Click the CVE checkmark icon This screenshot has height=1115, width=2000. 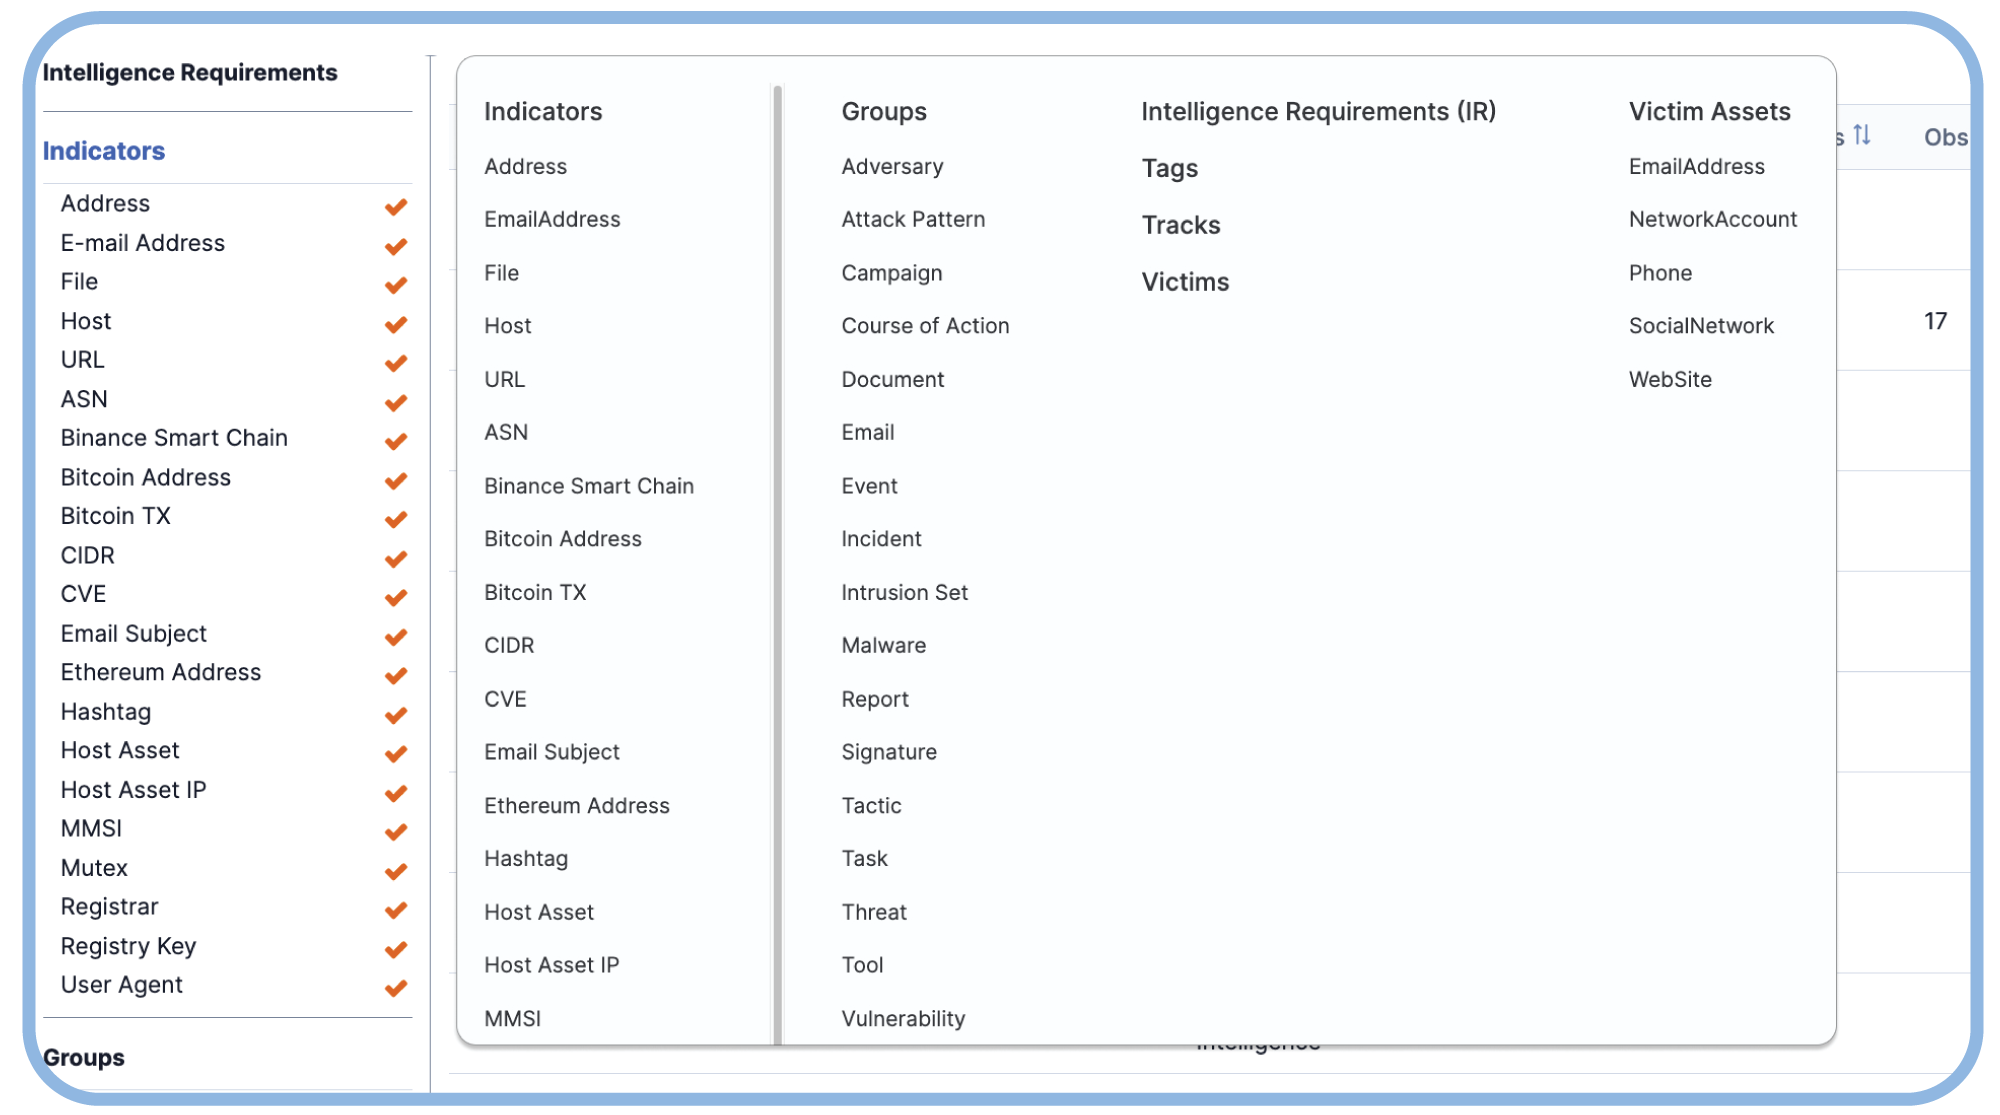397,596
